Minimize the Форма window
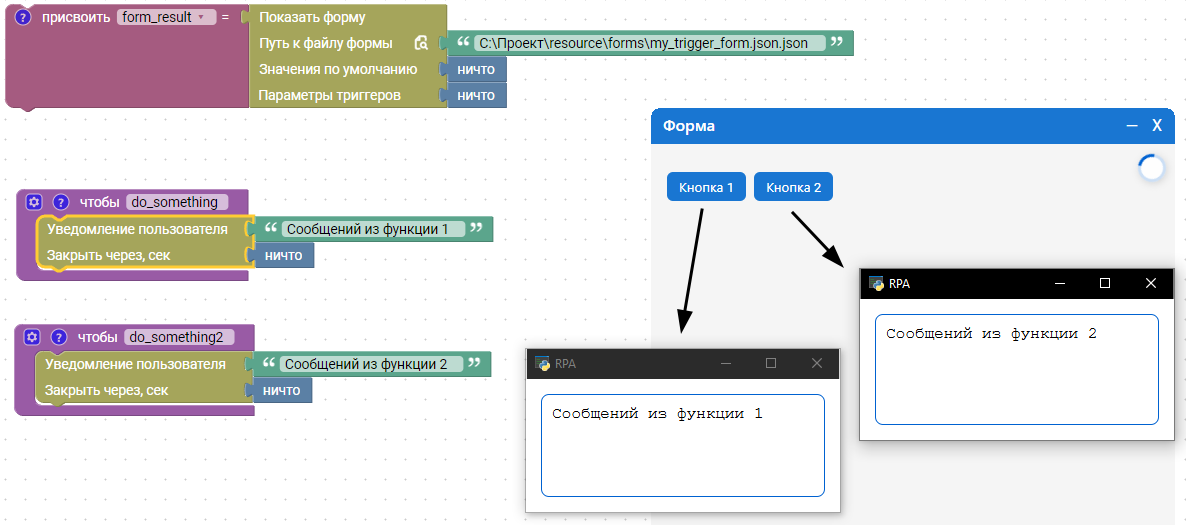 [1132, 126]
